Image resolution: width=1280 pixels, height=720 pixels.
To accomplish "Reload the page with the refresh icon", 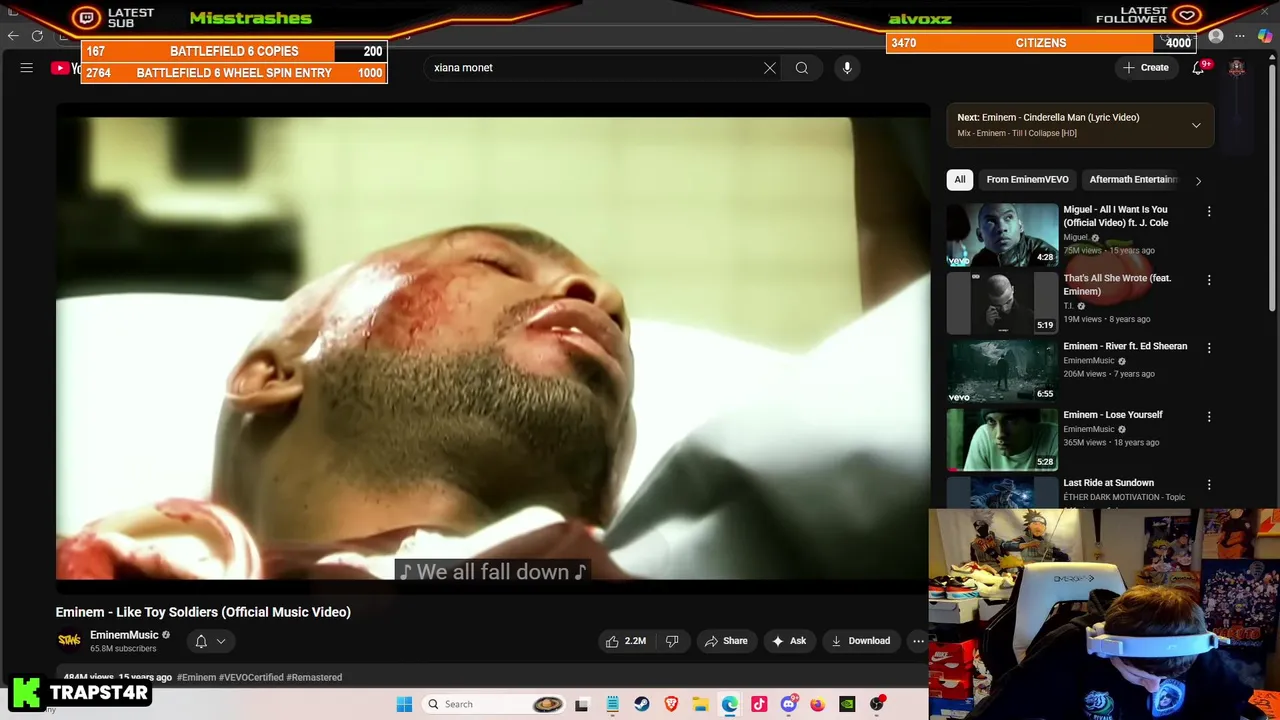I will [x=37, y=36].
